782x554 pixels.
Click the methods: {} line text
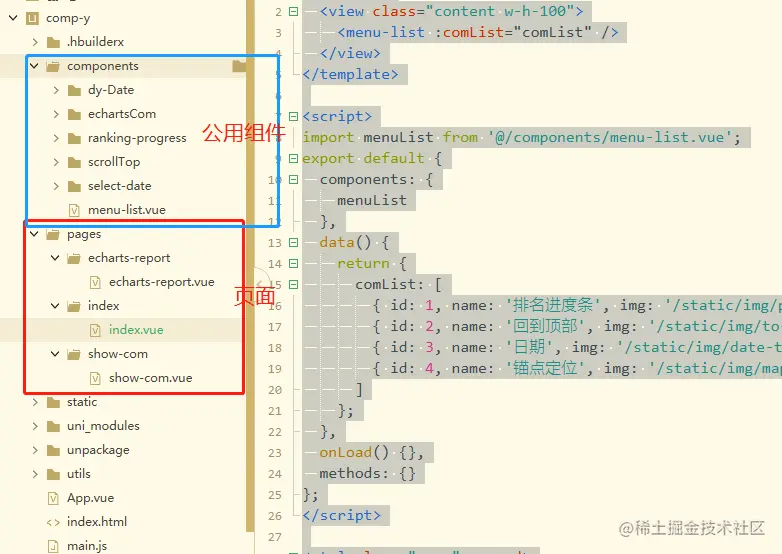pyautogui.click(x=367, y=473)
